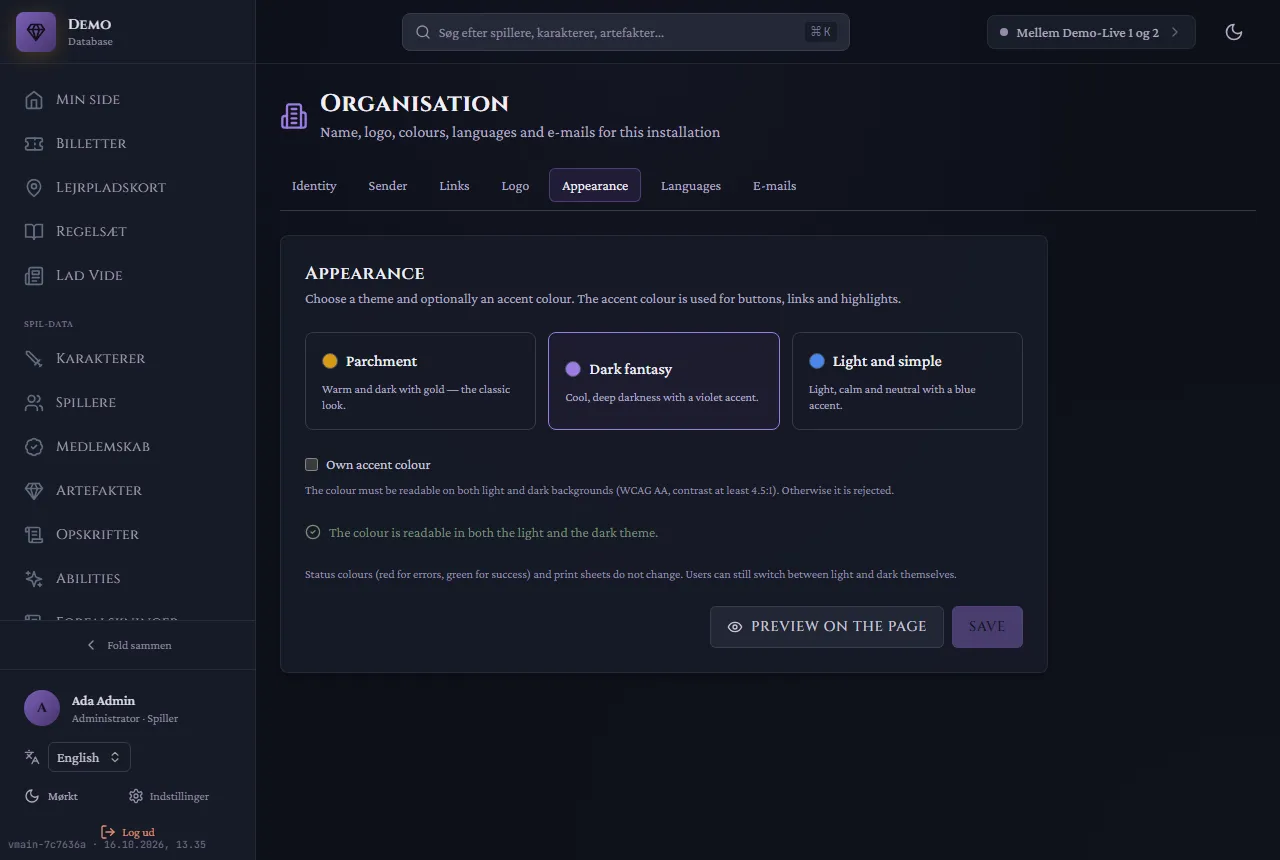Switch to the Identity tab
The image size is (1280, 860).
click(314, 186)
